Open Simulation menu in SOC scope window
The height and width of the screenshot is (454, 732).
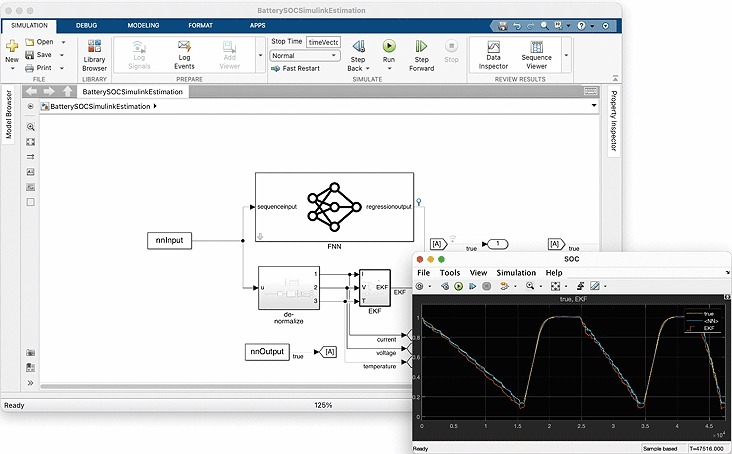(516, 273)
